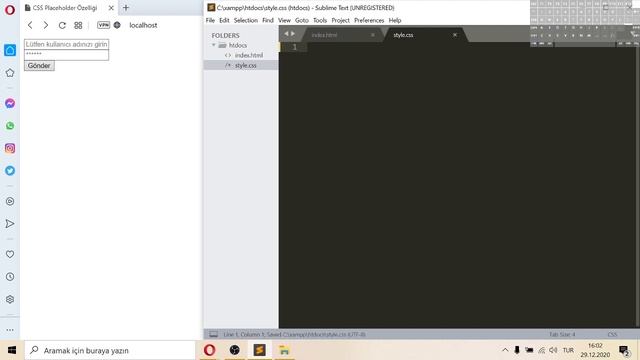Click the localhost address bar
The image size is (640, 360).
click(143, 25)
